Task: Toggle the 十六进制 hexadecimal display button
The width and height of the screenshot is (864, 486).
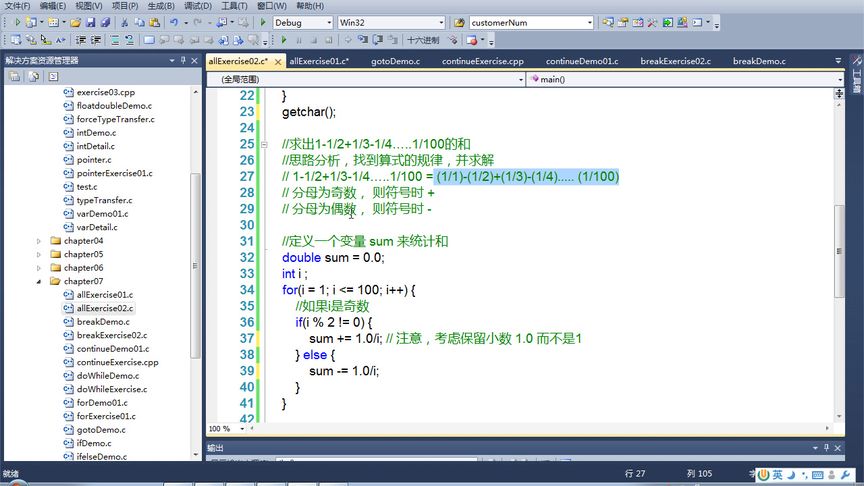Action: click(x=423, y=40)
